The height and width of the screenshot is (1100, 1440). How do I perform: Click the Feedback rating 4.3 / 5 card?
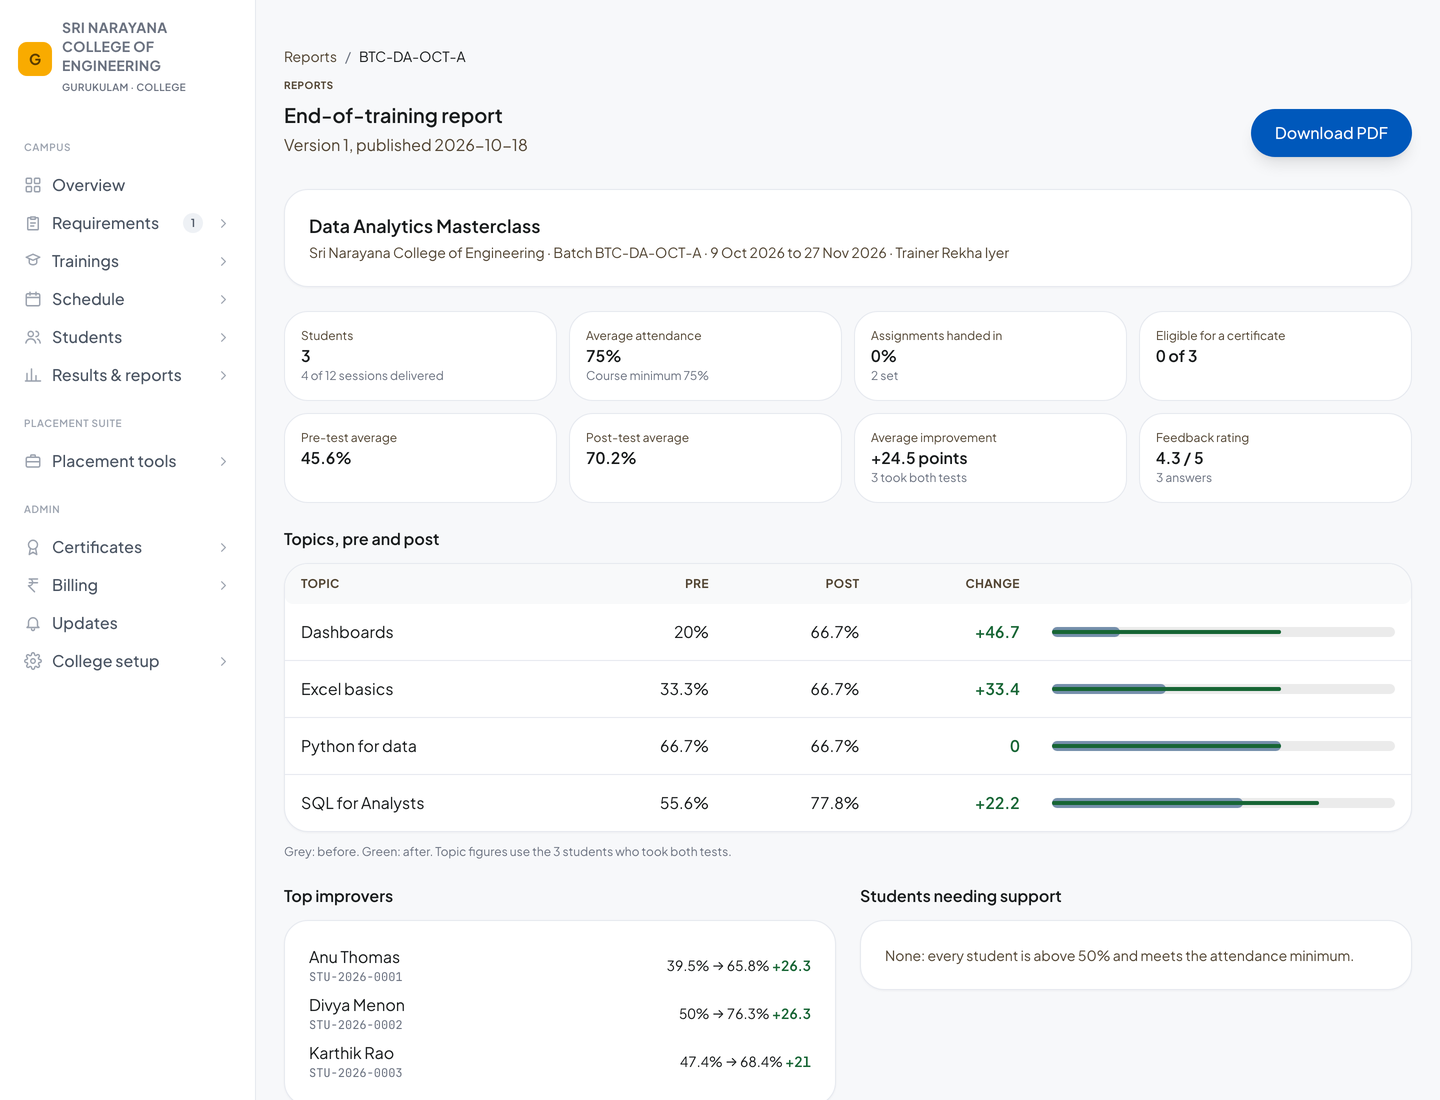[x=1275, y=458]
